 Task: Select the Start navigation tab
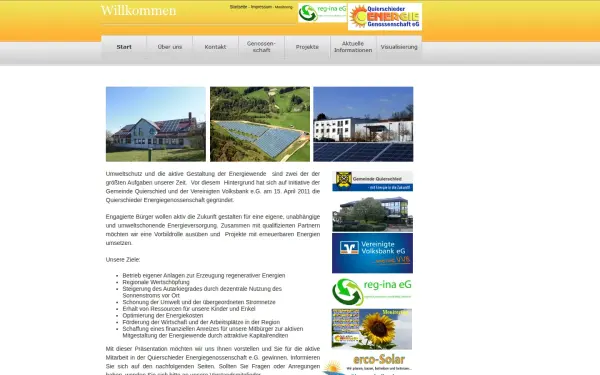coord(124,47)
